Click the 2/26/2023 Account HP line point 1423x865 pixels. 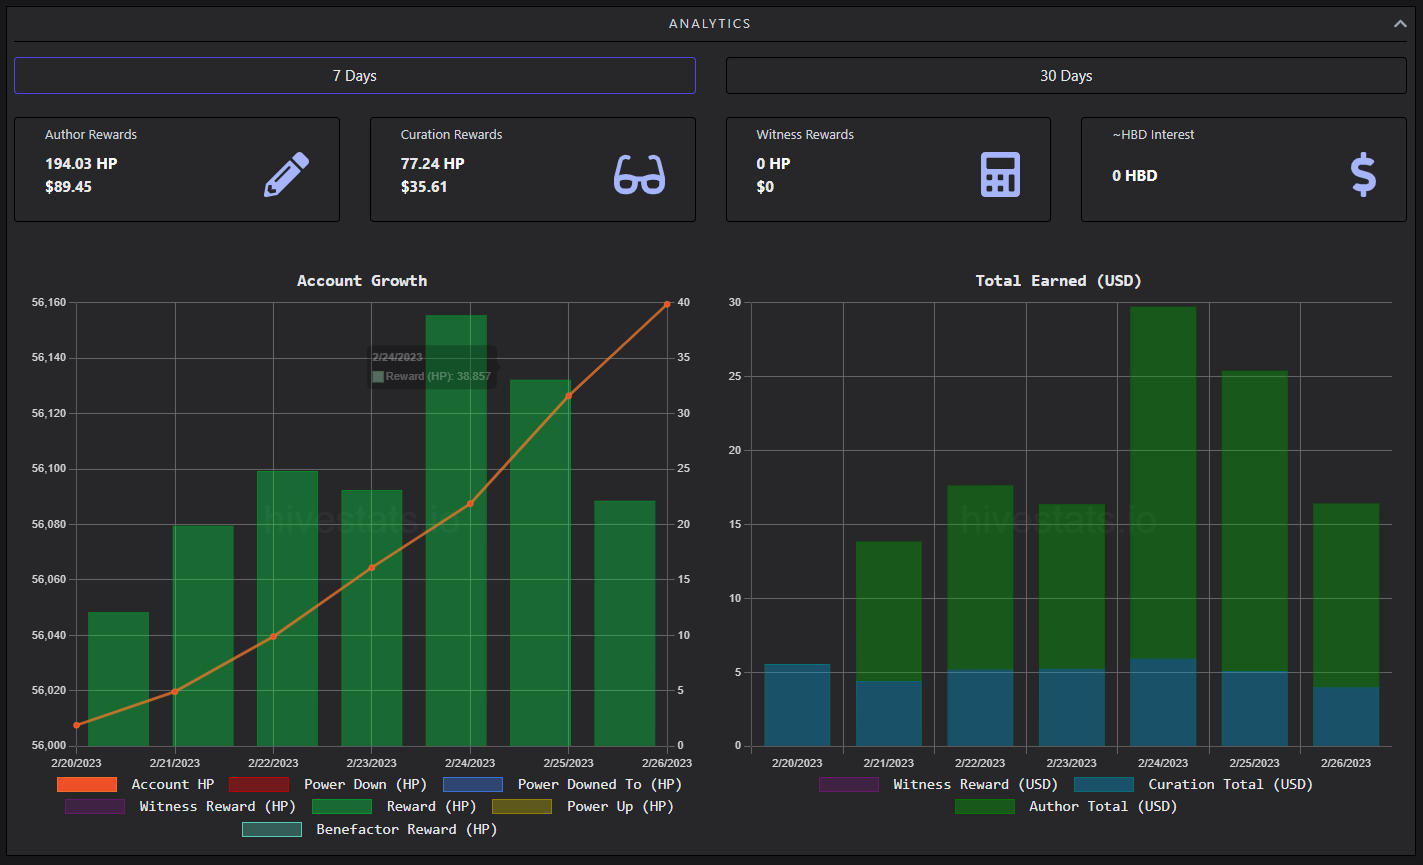667,303
